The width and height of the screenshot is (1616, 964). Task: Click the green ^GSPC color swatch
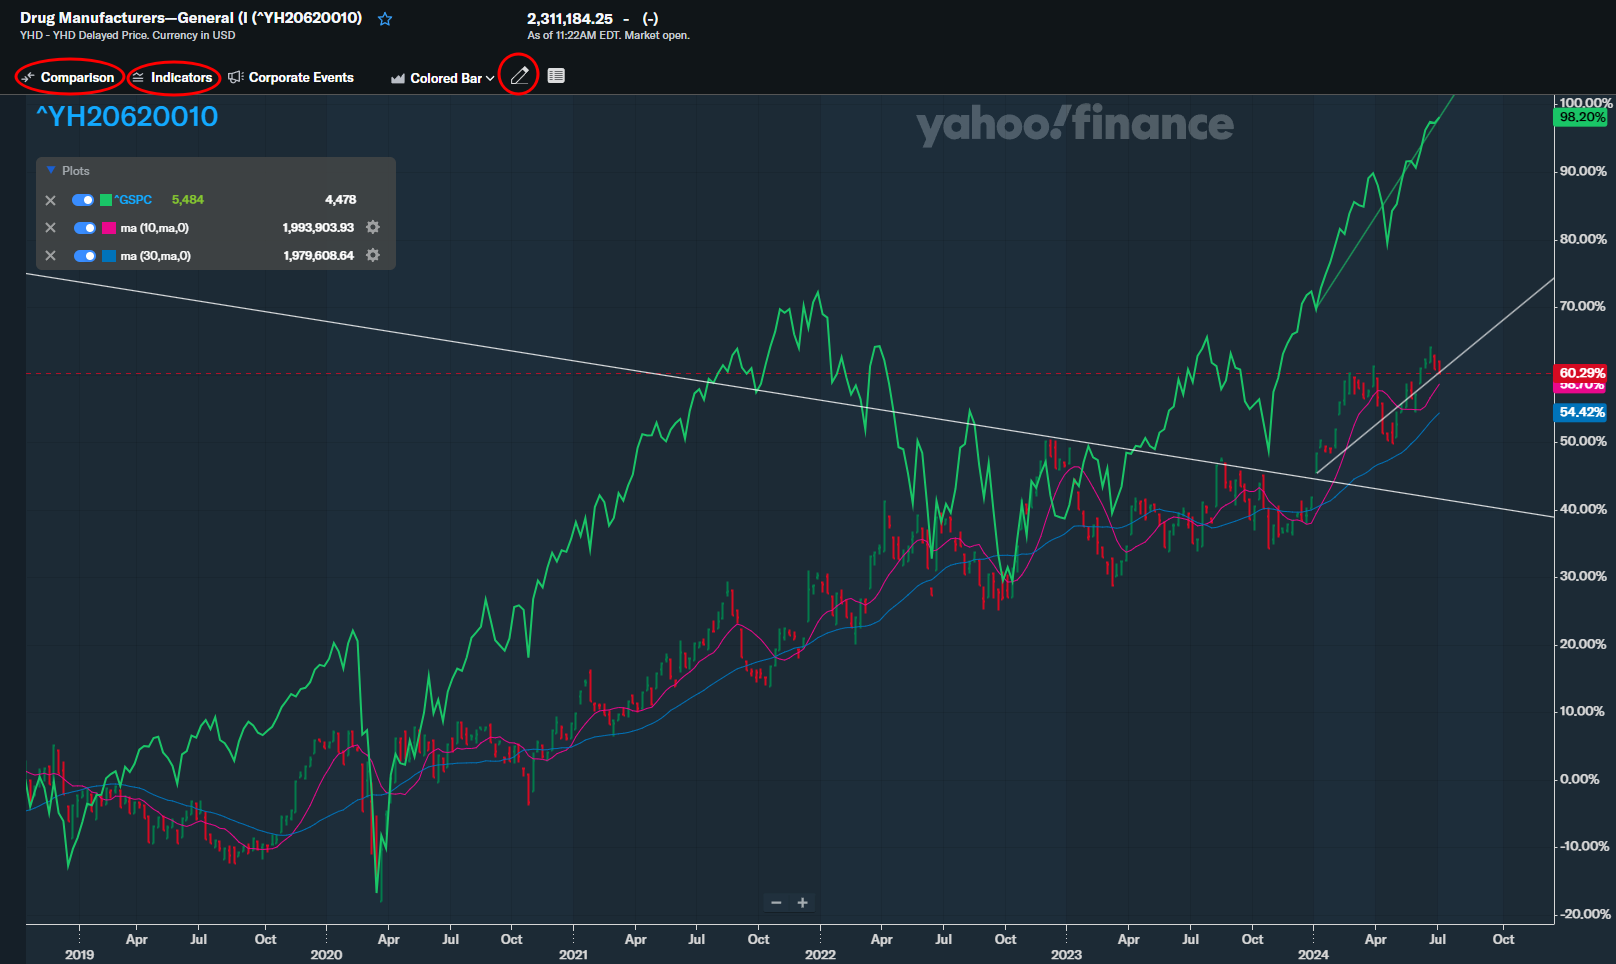pos(106,200)
